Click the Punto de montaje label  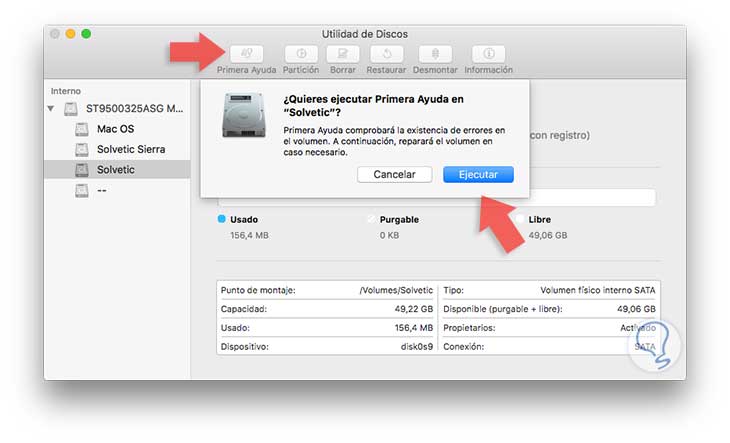pyautogui.click(x=258, y=290)
